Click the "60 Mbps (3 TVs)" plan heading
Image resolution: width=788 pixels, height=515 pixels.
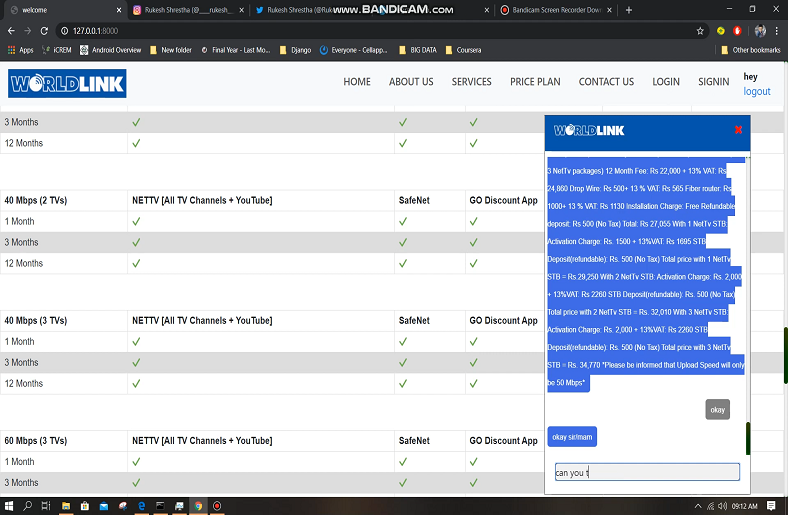36,441
